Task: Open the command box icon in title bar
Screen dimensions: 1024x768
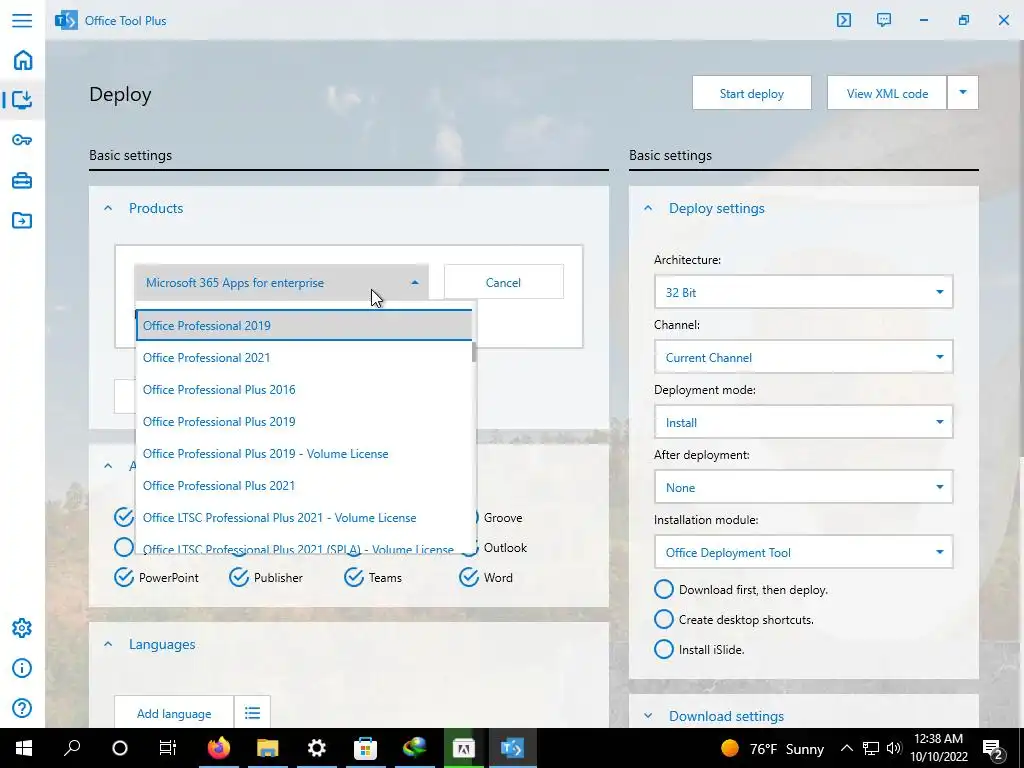Action: 844,20
